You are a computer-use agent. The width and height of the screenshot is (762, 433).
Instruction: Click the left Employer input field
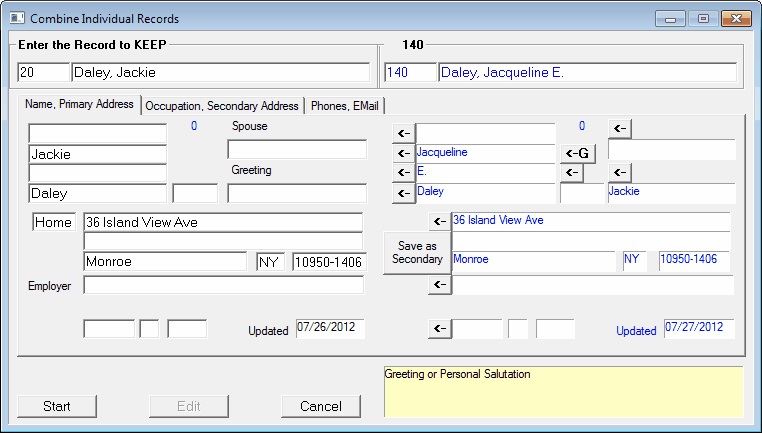(224, 285)
